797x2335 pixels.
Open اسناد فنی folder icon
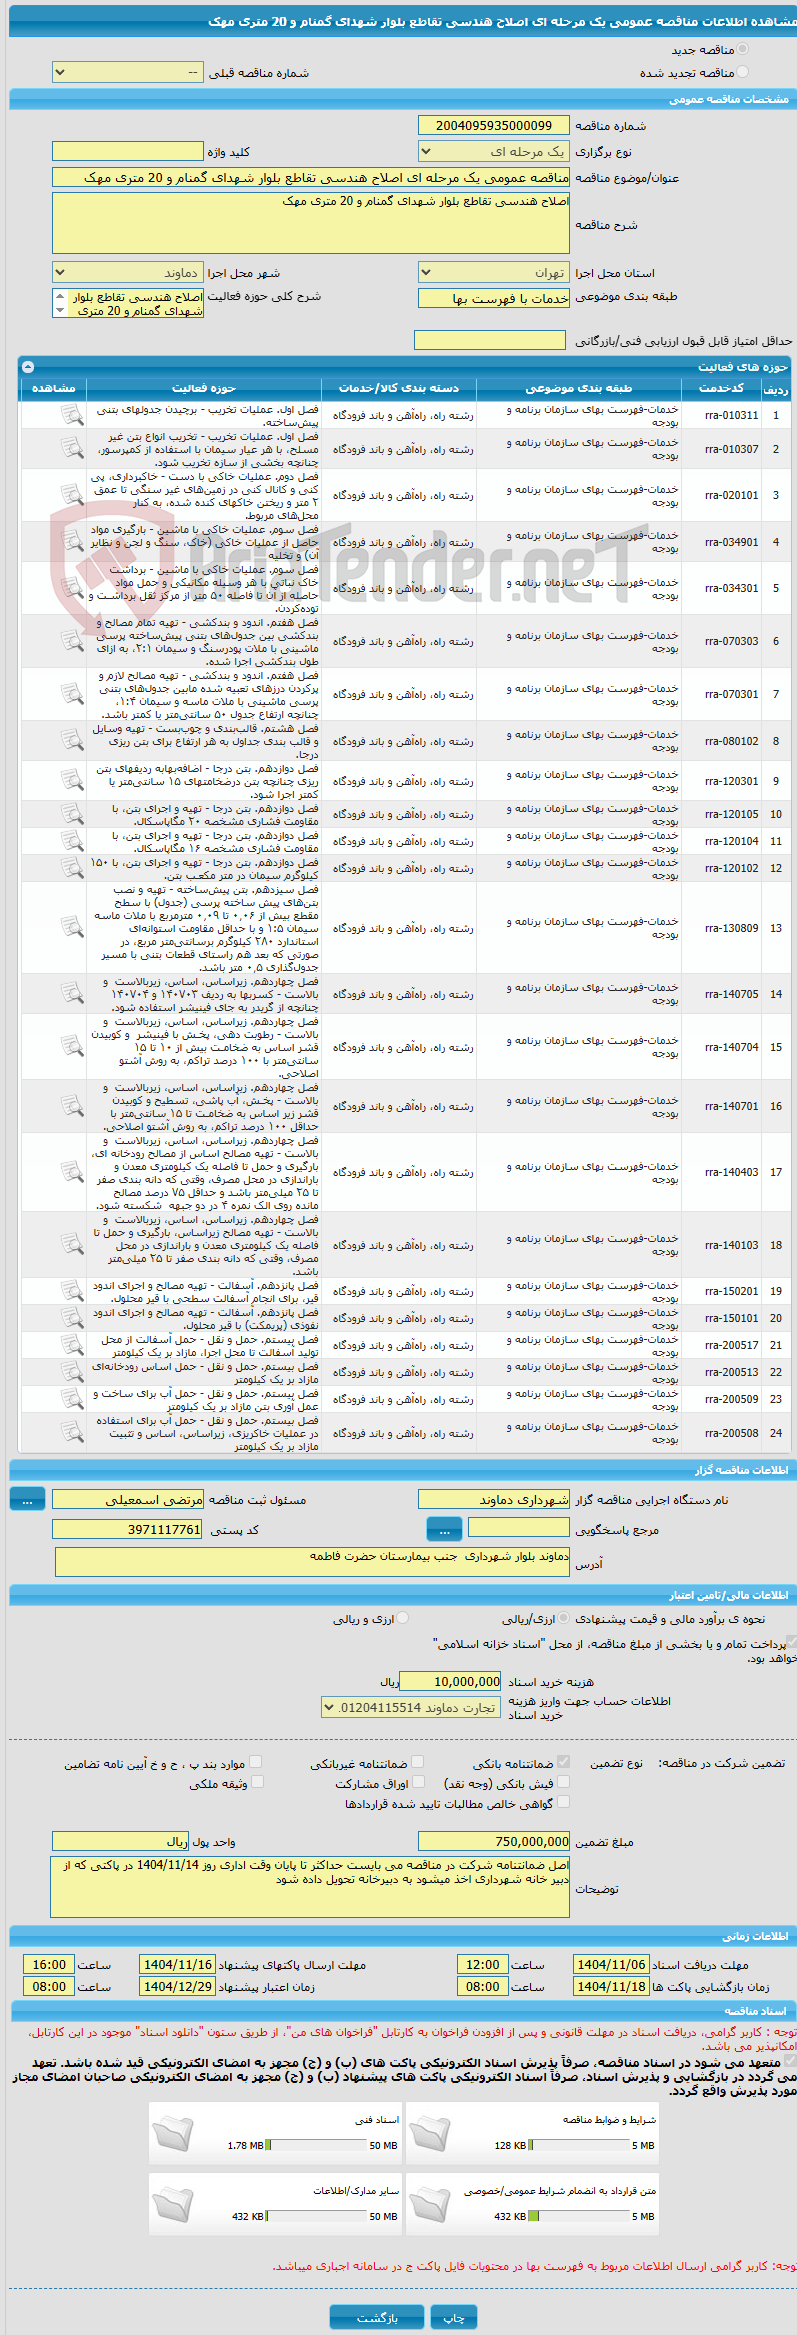click(x=173, y=2133)
